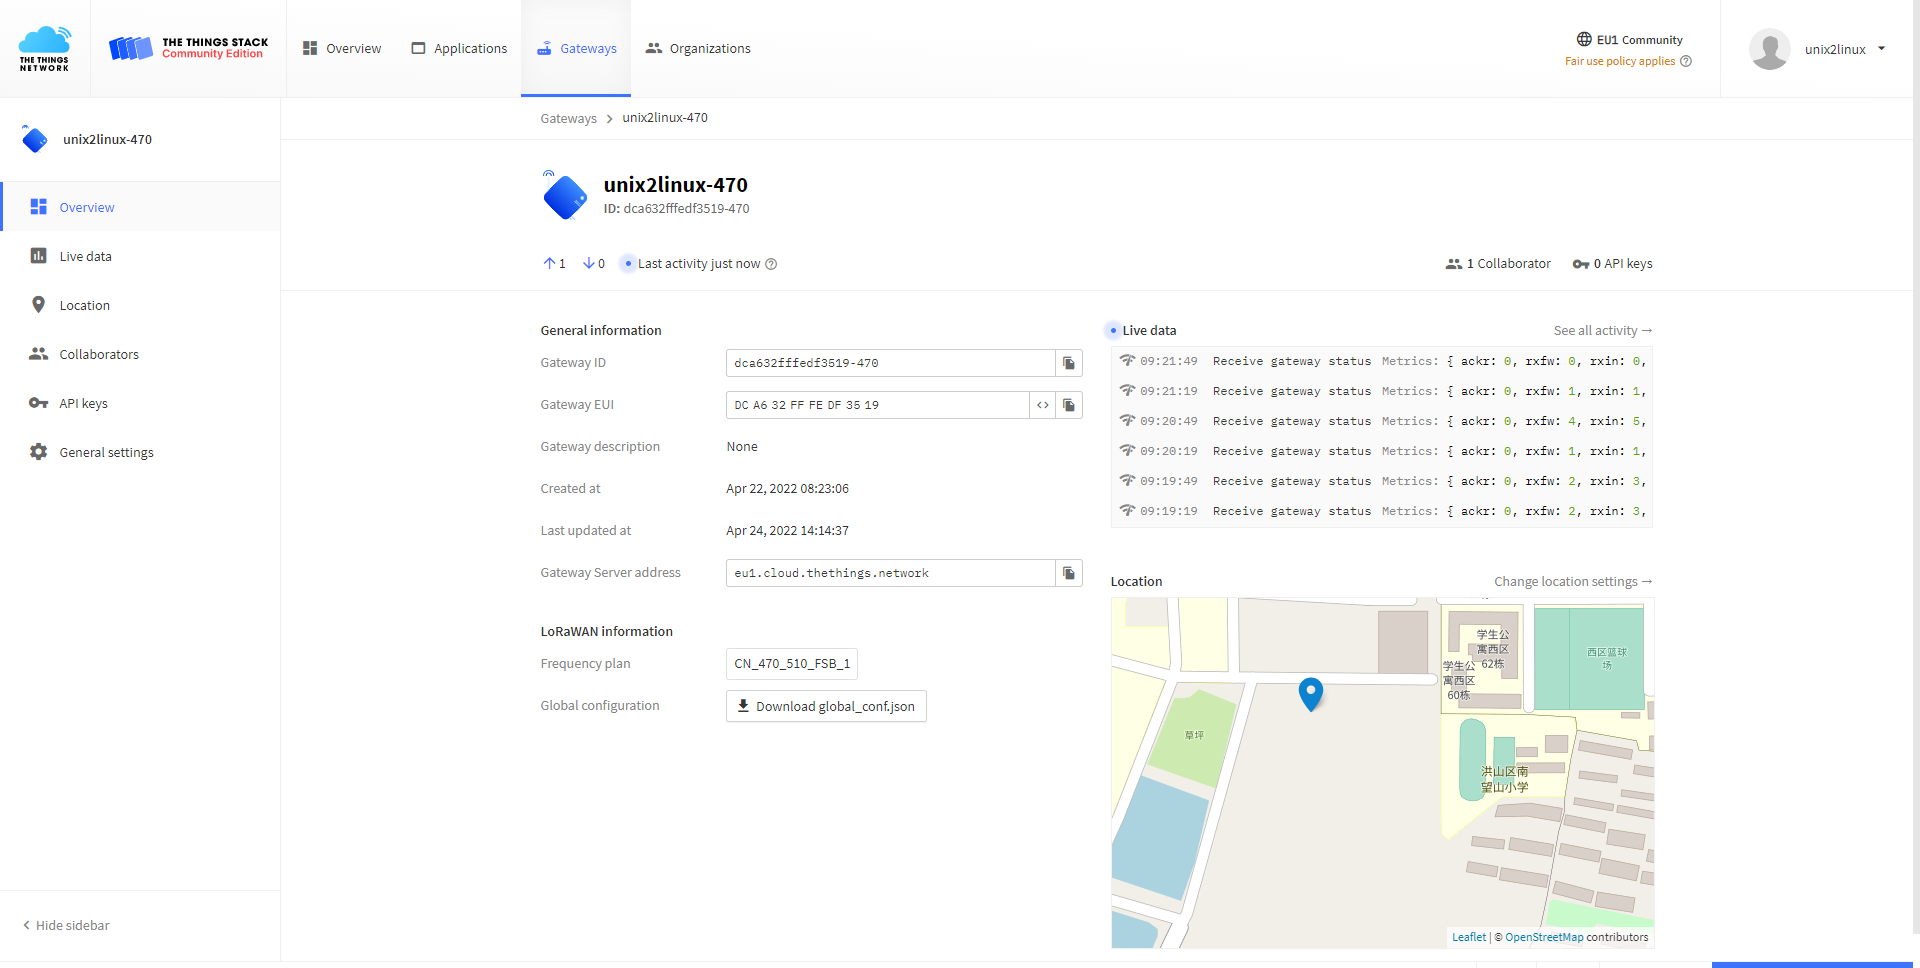1920x968 pixels.
Task: Click The Things Network cloud logo
Action: 45,48
